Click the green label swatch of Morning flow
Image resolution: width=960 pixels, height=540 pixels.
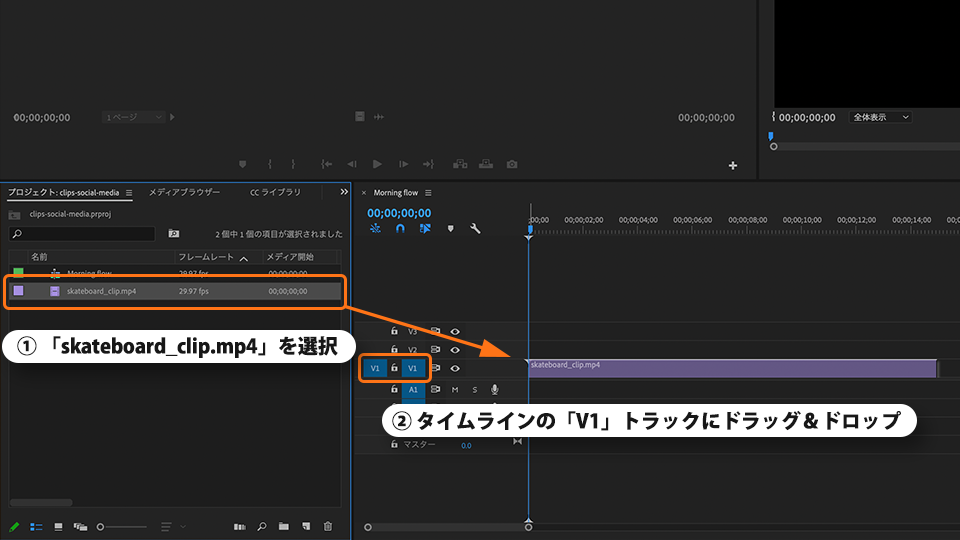[18, 273]
